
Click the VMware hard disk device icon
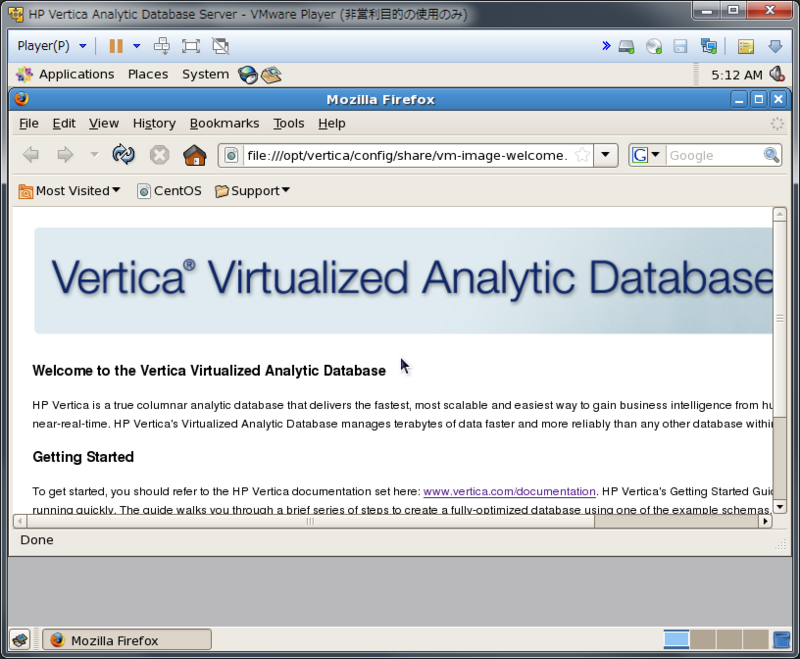point(626,47)
